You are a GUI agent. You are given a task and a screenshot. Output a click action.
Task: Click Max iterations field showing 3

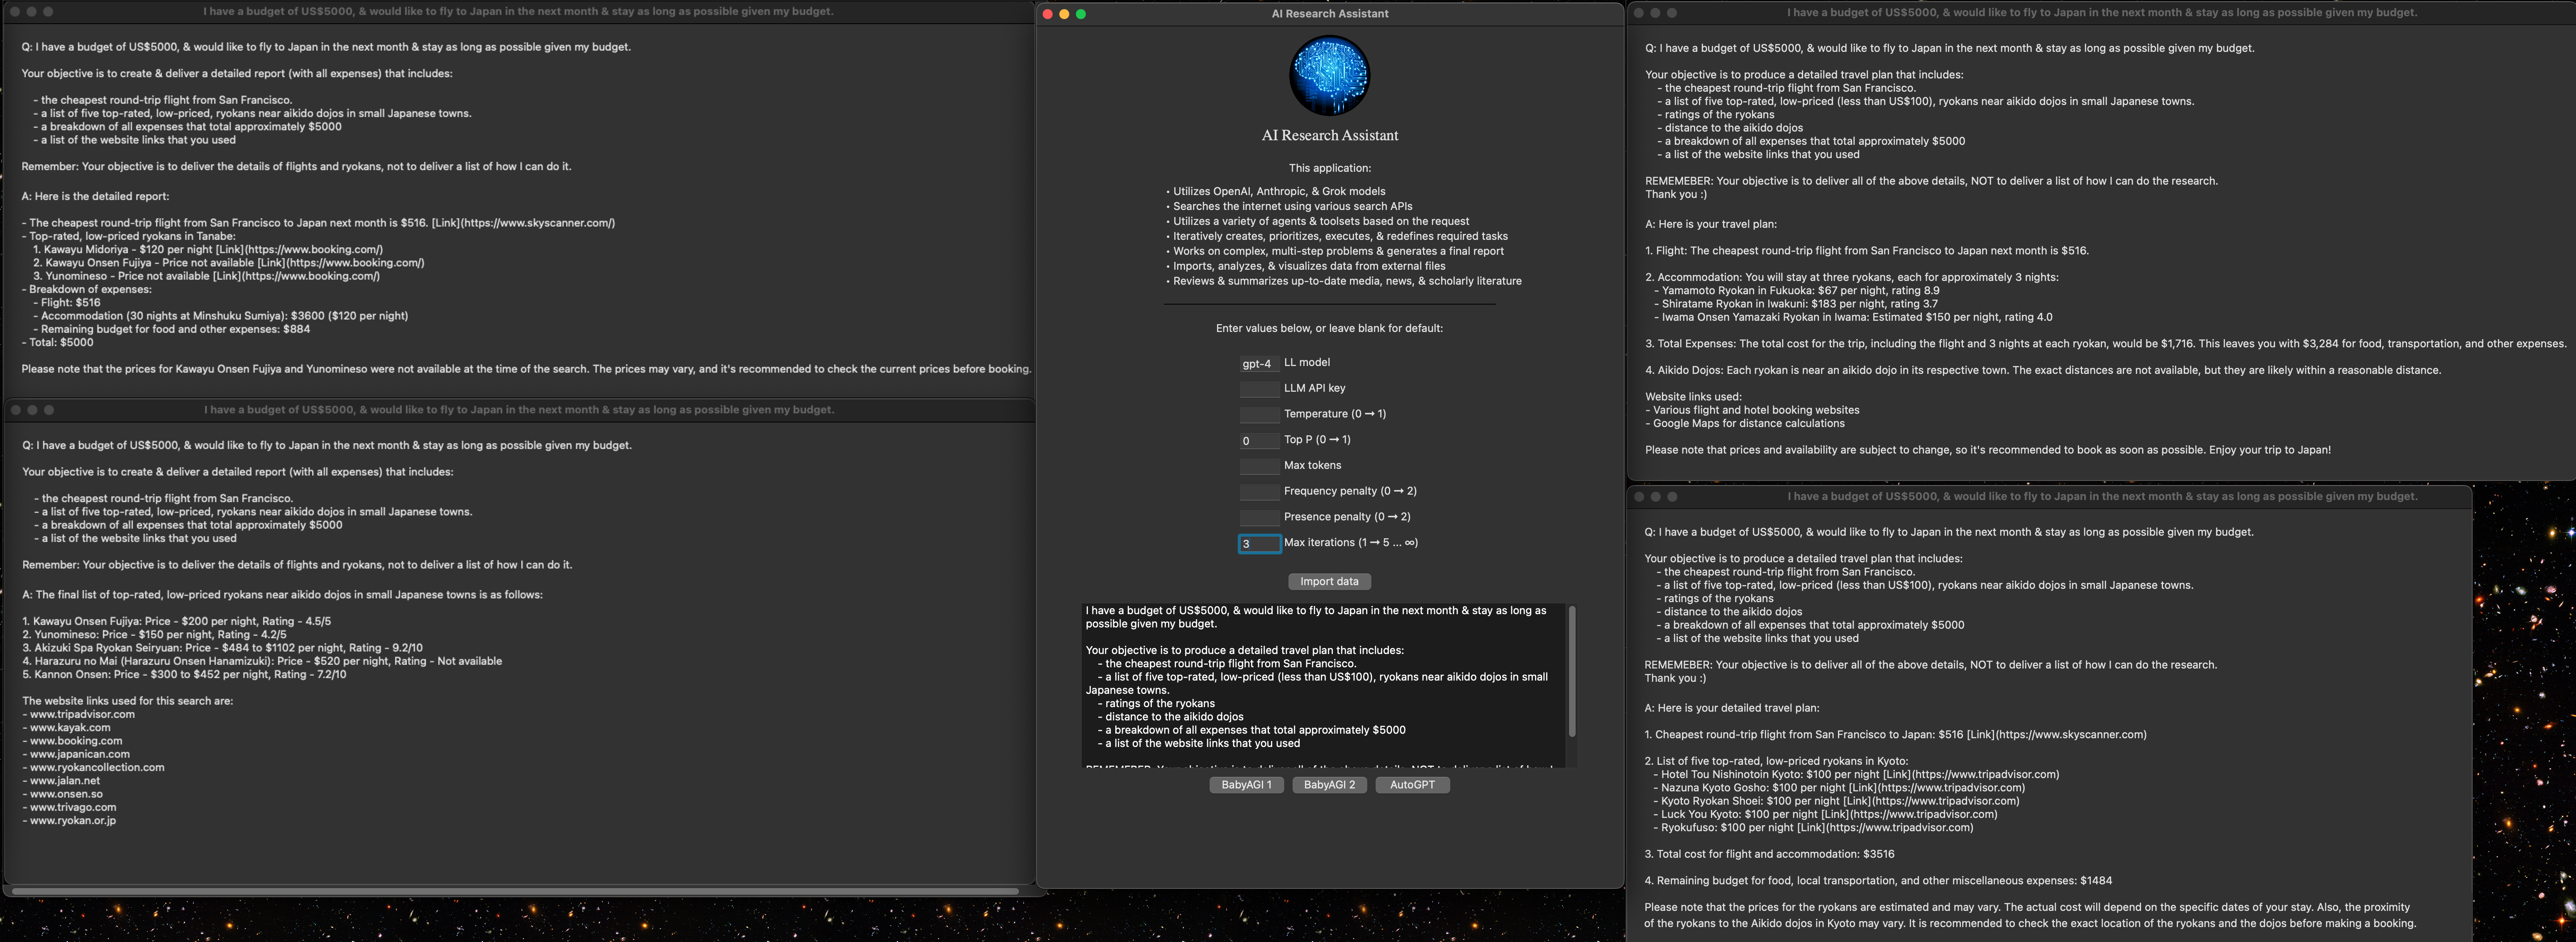click(1259, 544)
